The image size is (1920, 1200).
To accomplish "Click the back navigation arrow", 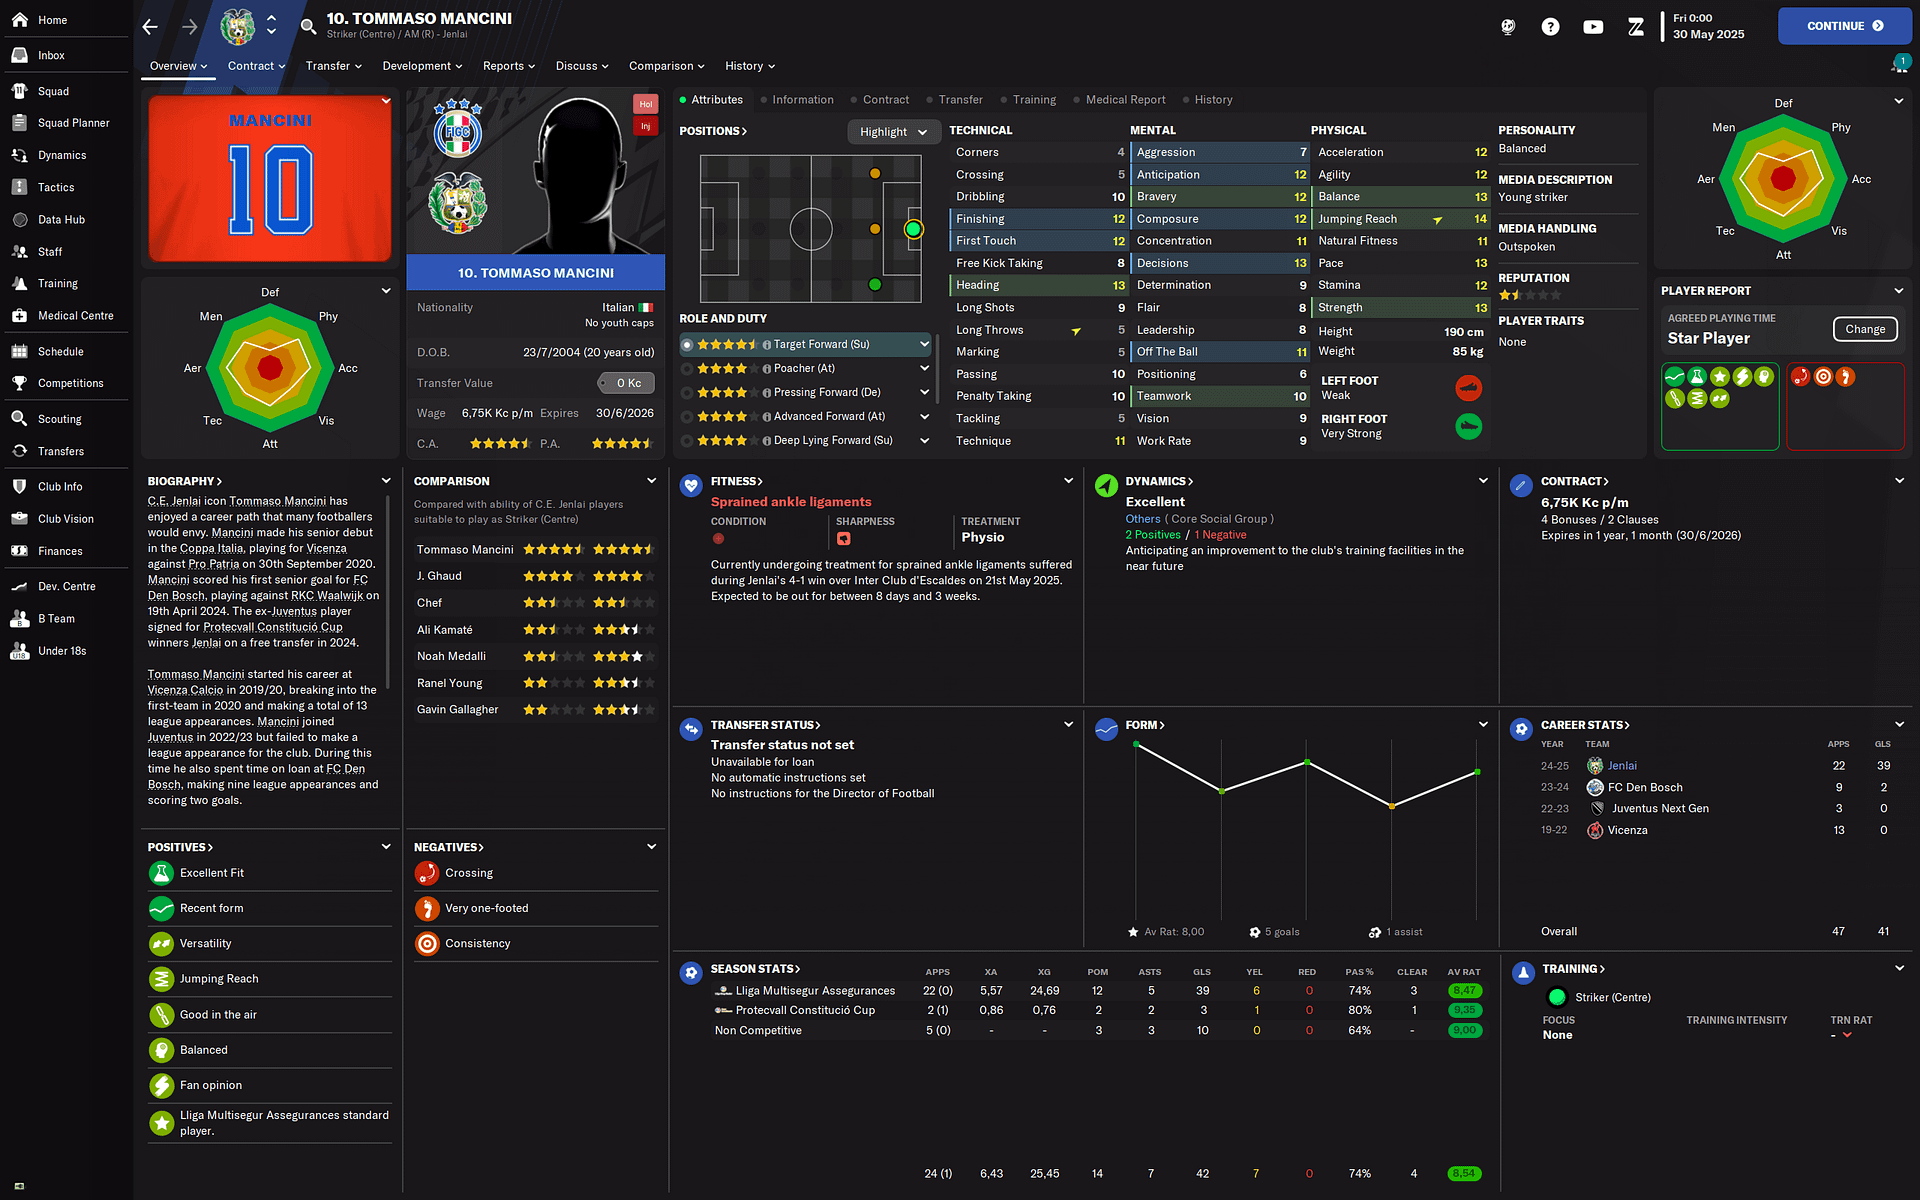I will [x=150, y=27].
